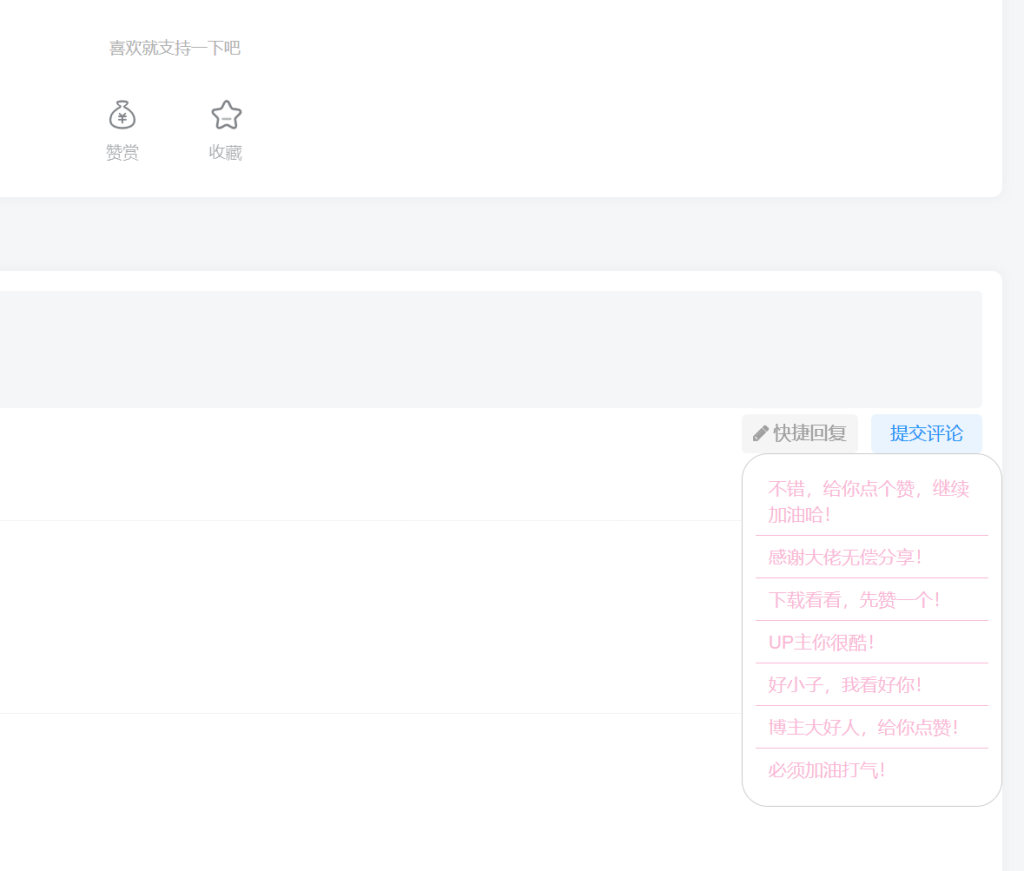
Task: Choose quick reply 好小子，我看好你！
Action: (845, 685)
